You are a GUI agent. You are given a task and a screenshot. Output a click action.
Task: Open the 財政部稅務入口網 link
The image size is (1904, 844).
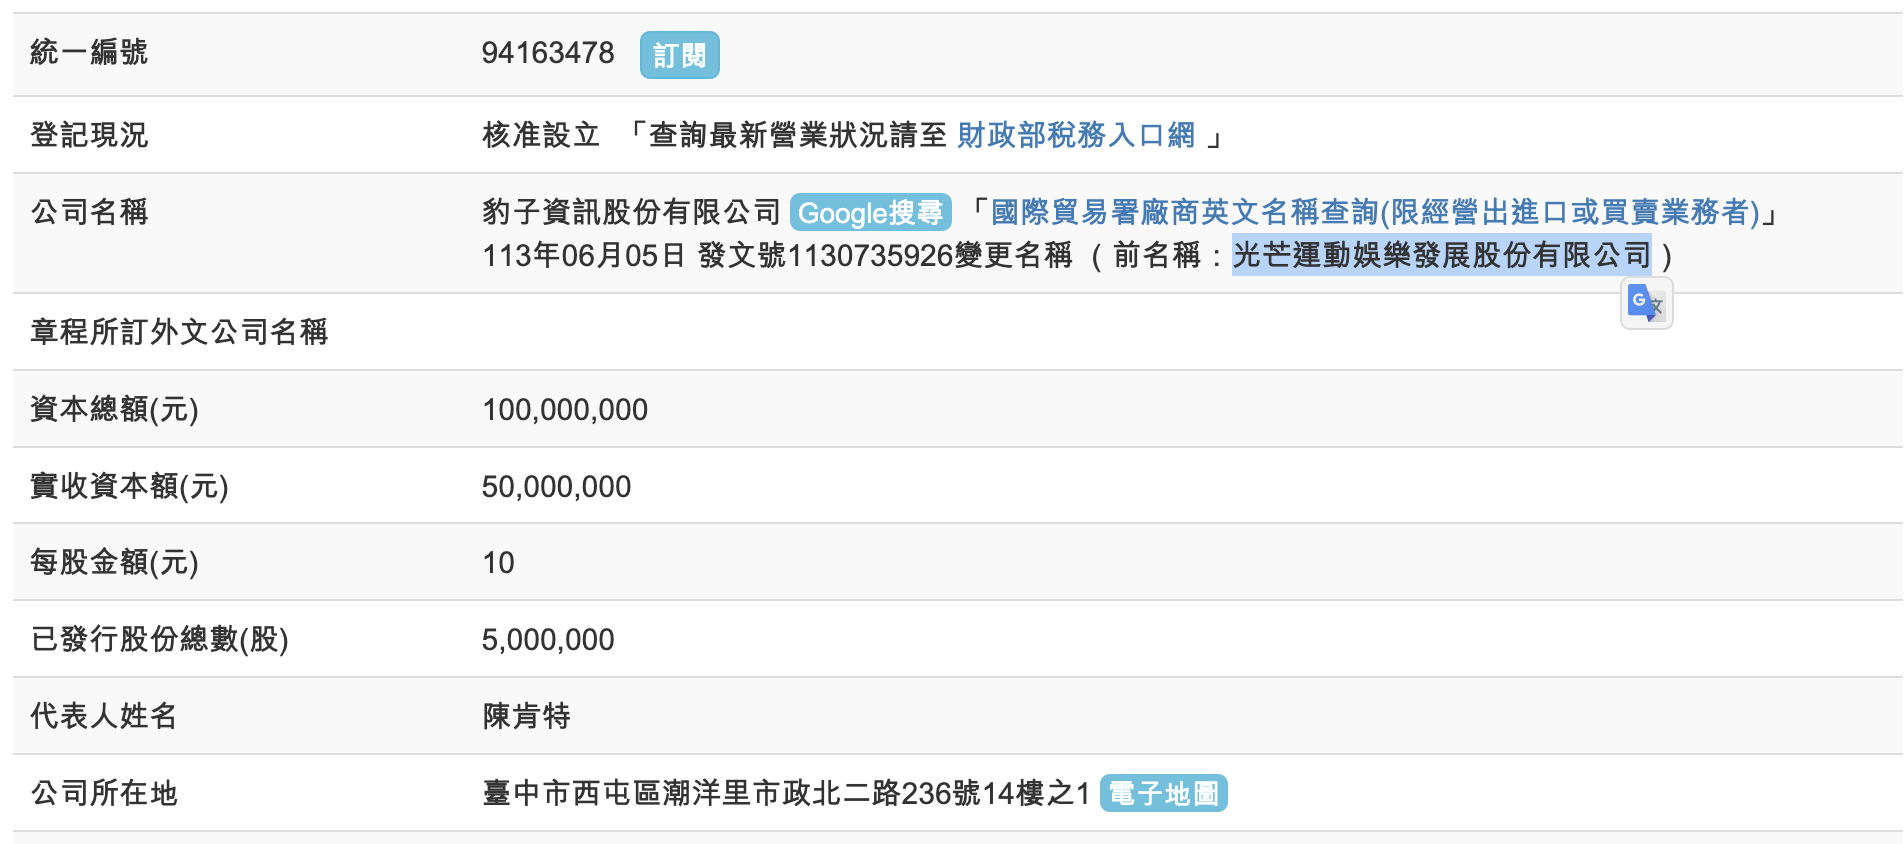tap(1076, 135)
